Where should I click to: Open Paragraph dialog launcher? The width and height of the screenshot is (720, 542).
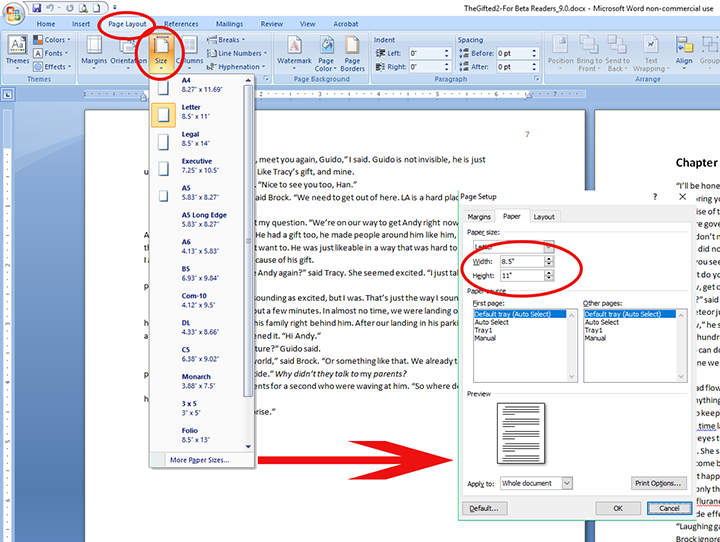536,79
